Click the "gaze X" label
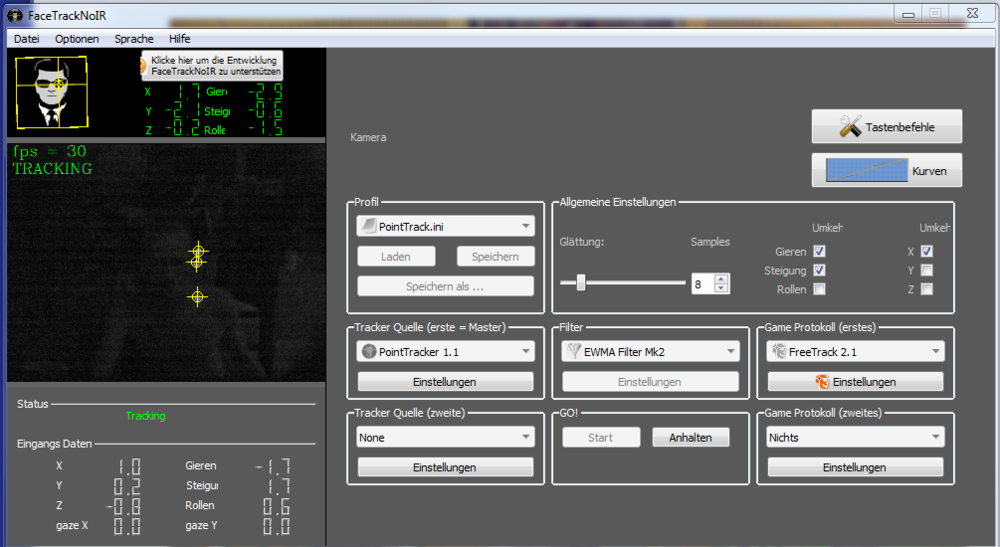The height and width of the screenshot is (547, 1000). pyautogui.click(x=72, y=525)
